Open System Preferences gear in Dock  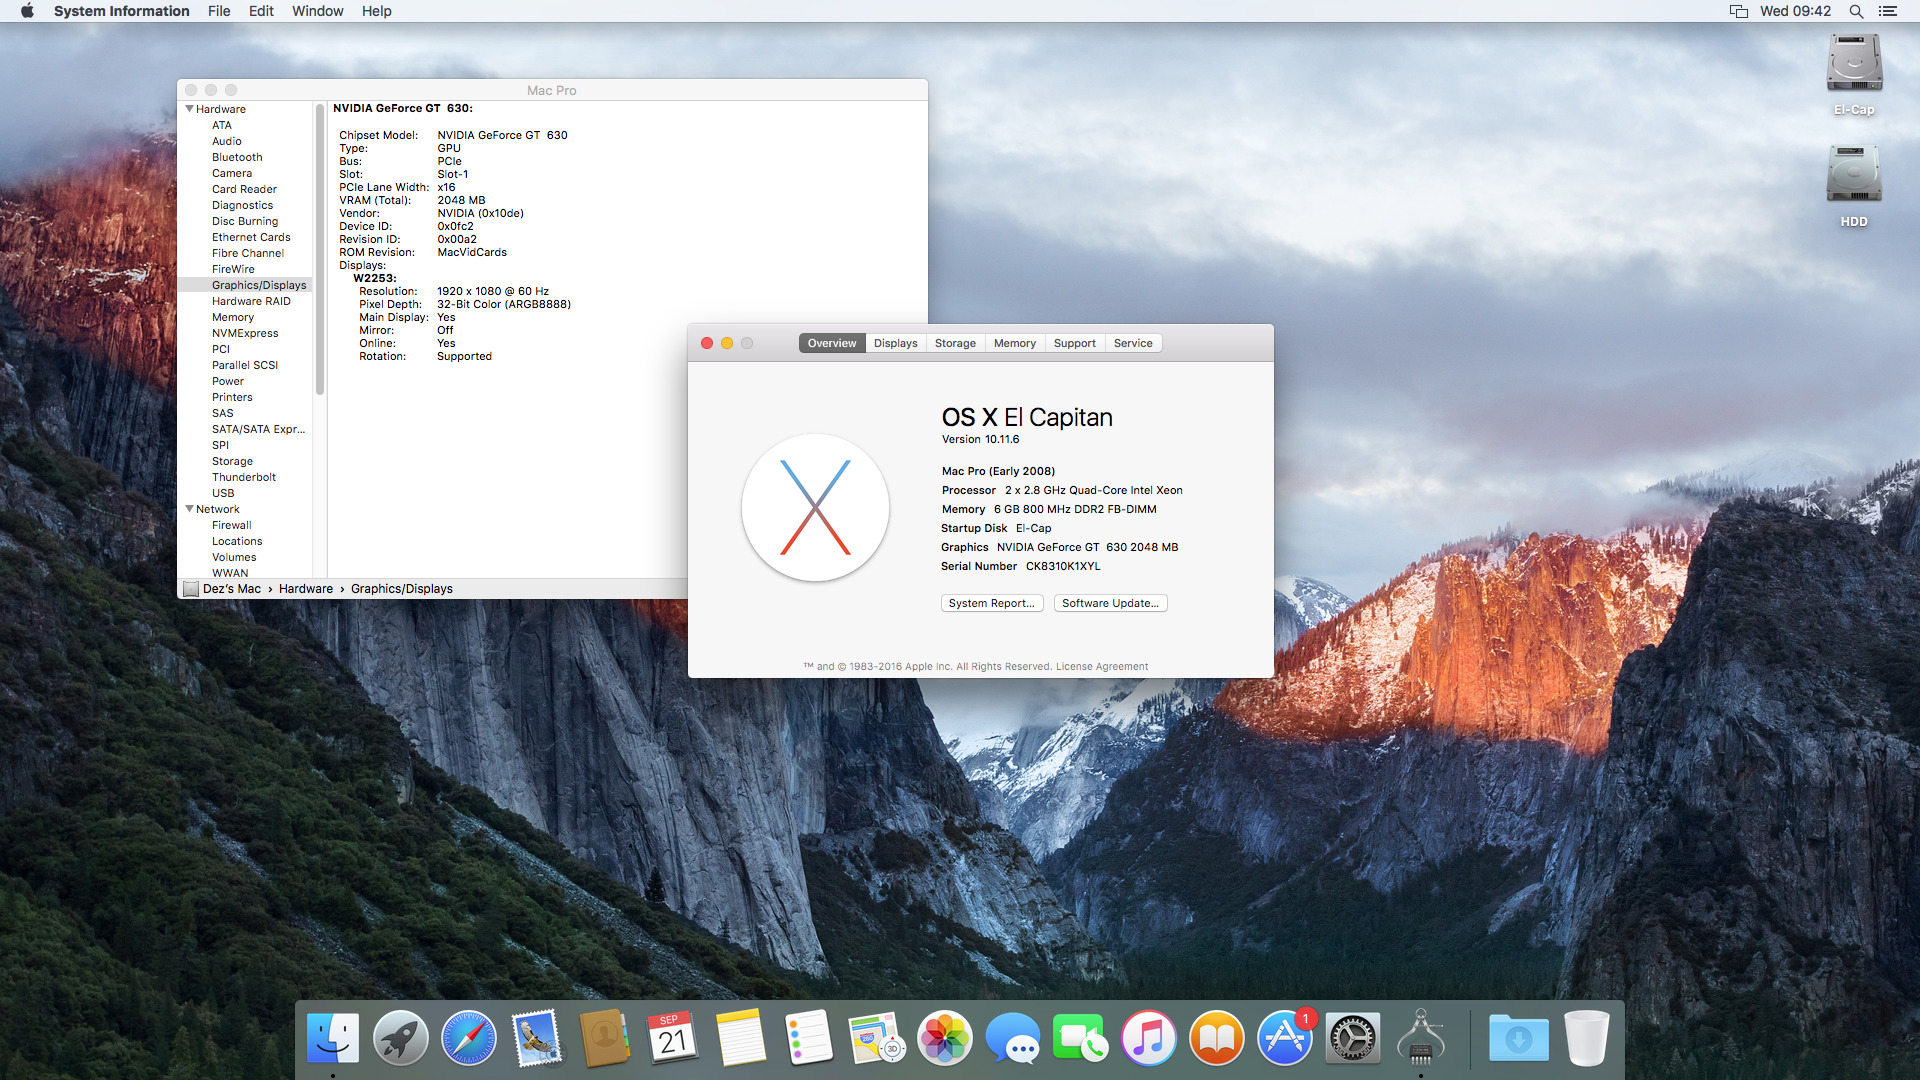tap(1352, 1038)
